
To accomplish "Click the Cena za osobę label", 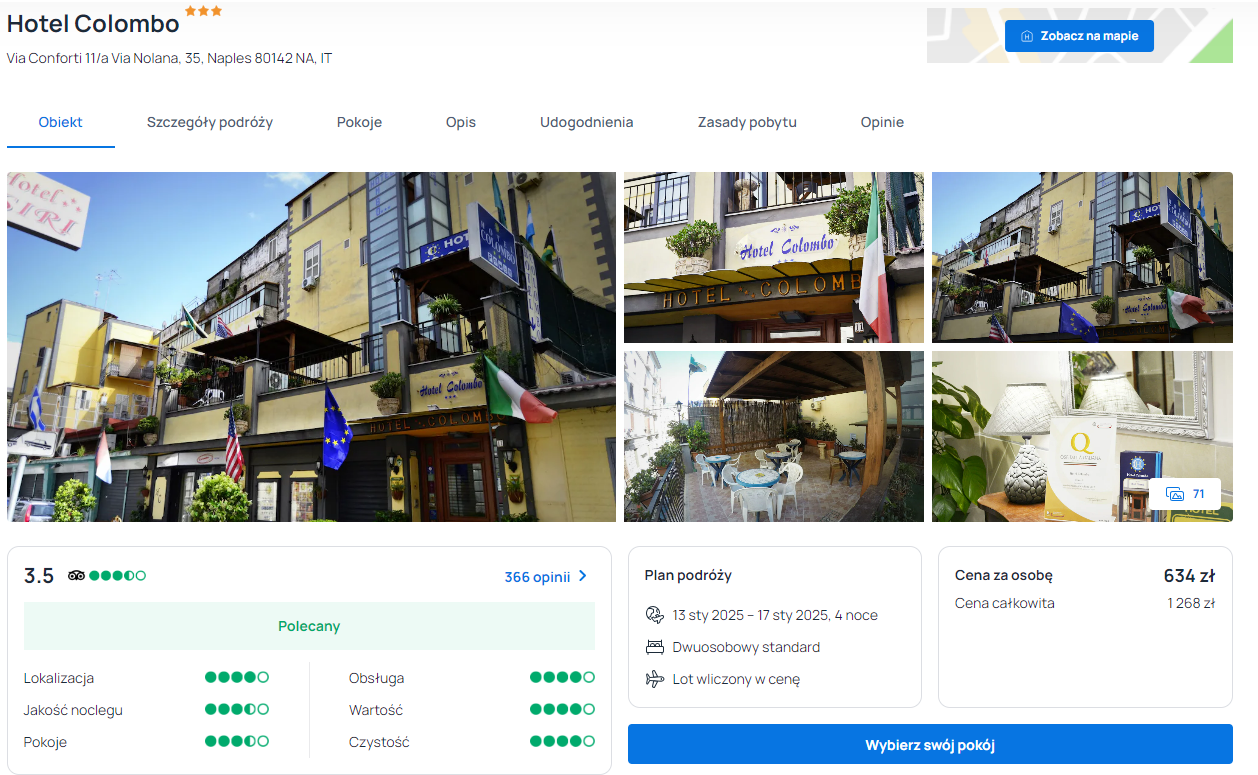I will 1004,575.
